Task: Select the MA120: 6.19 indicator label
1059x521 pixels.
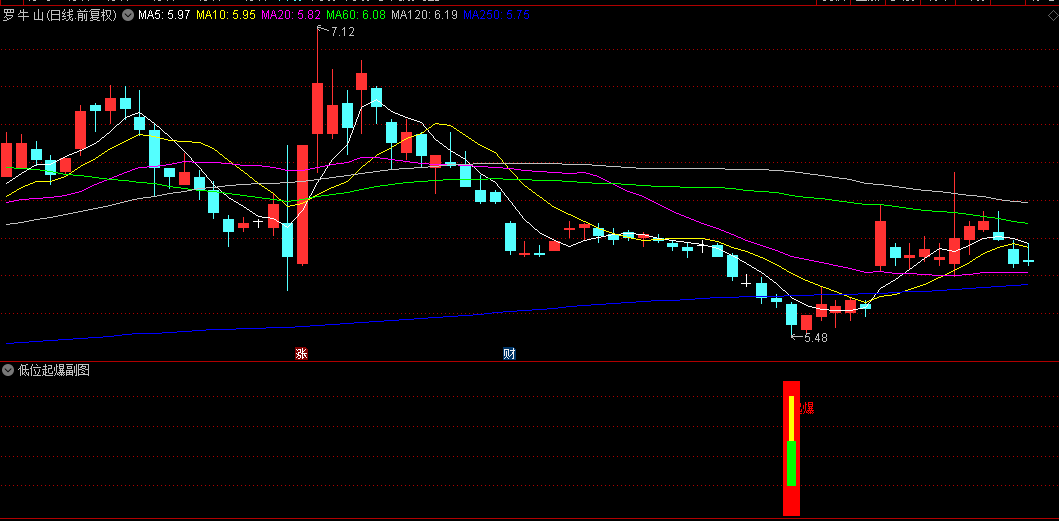Action: [x=423, y=15]
